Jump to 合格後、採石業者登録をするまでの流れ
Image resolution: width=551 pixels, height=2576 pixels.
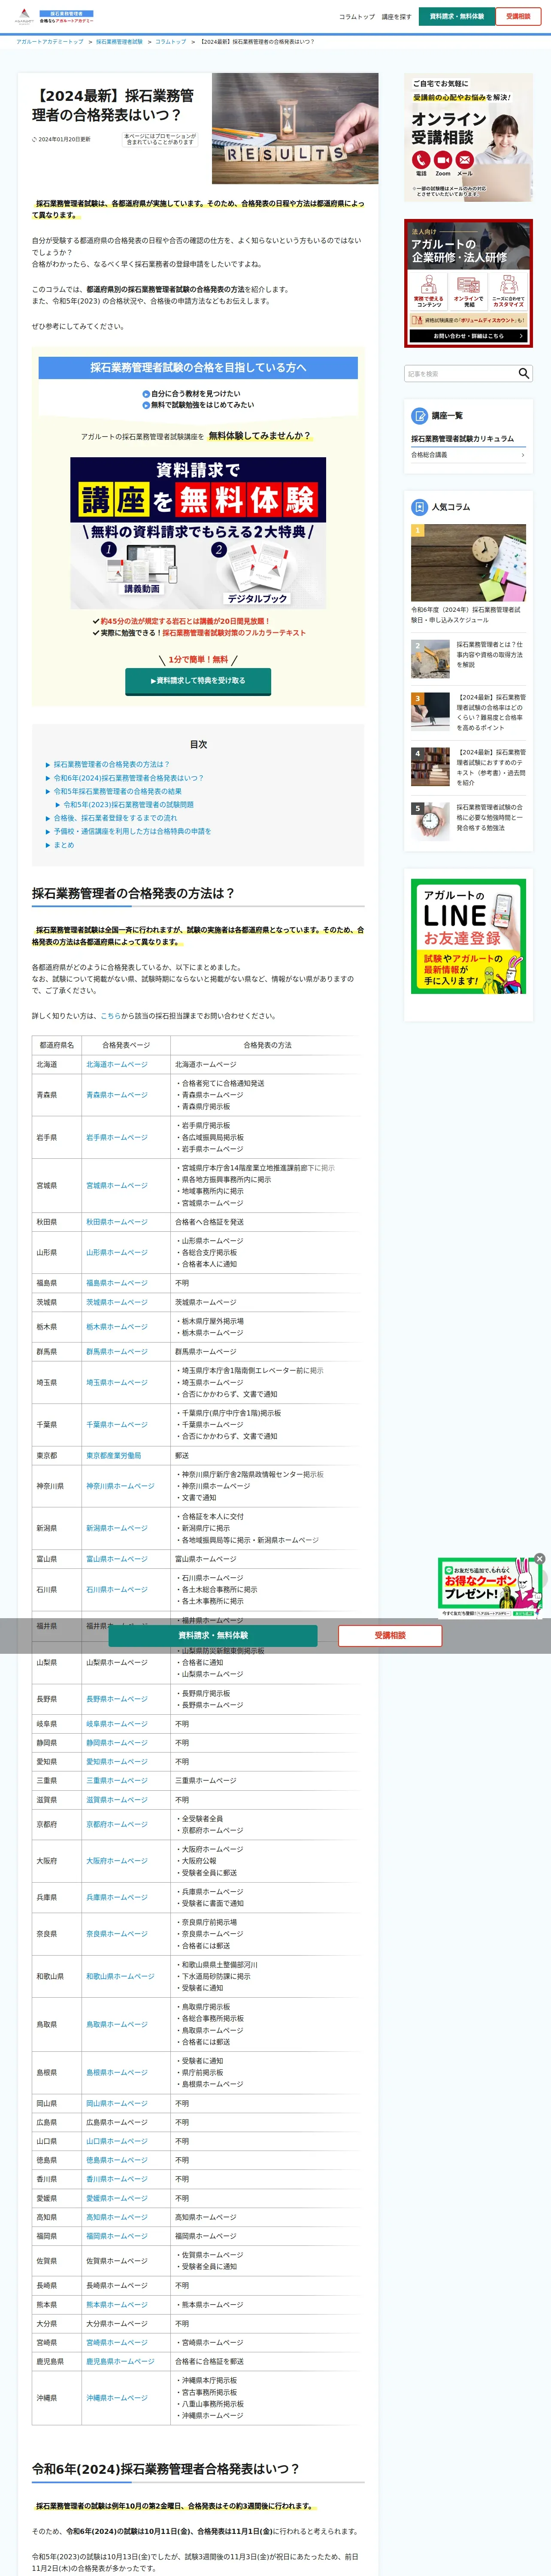115,818
